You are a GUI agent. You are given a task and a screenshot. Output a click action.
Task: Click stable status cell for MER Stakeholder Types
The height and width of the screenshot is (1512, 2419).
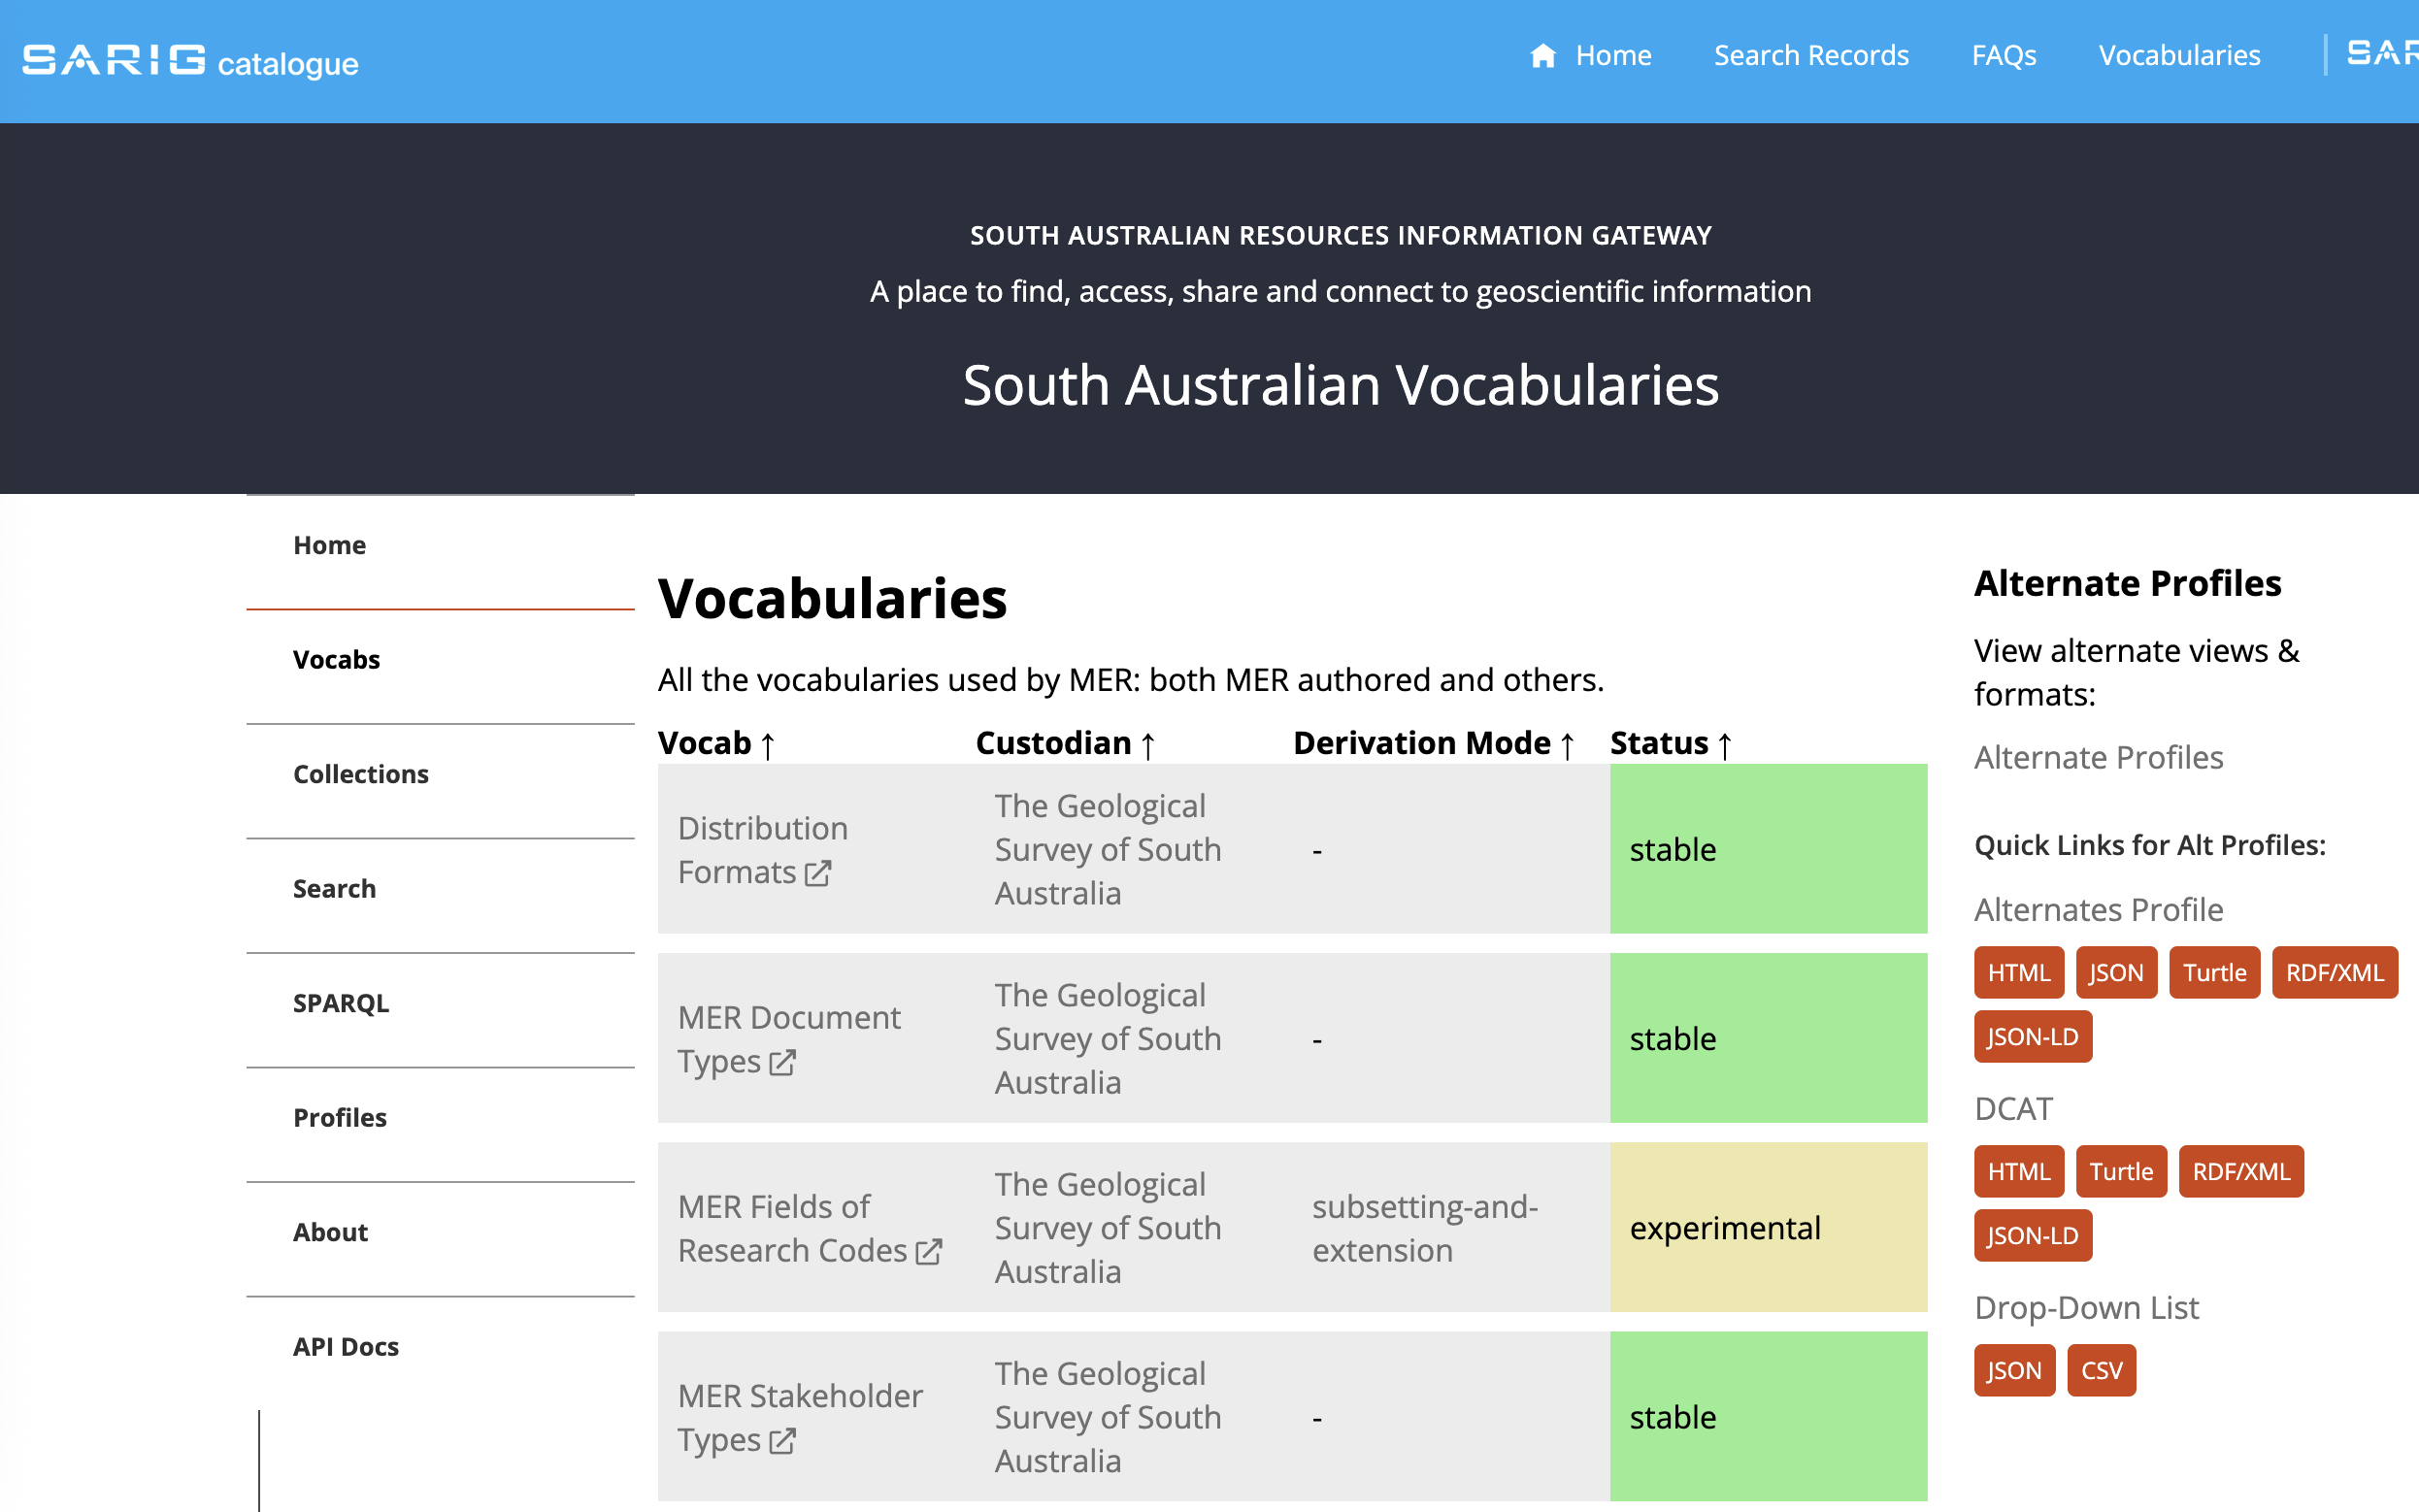coord(1768,1417)
